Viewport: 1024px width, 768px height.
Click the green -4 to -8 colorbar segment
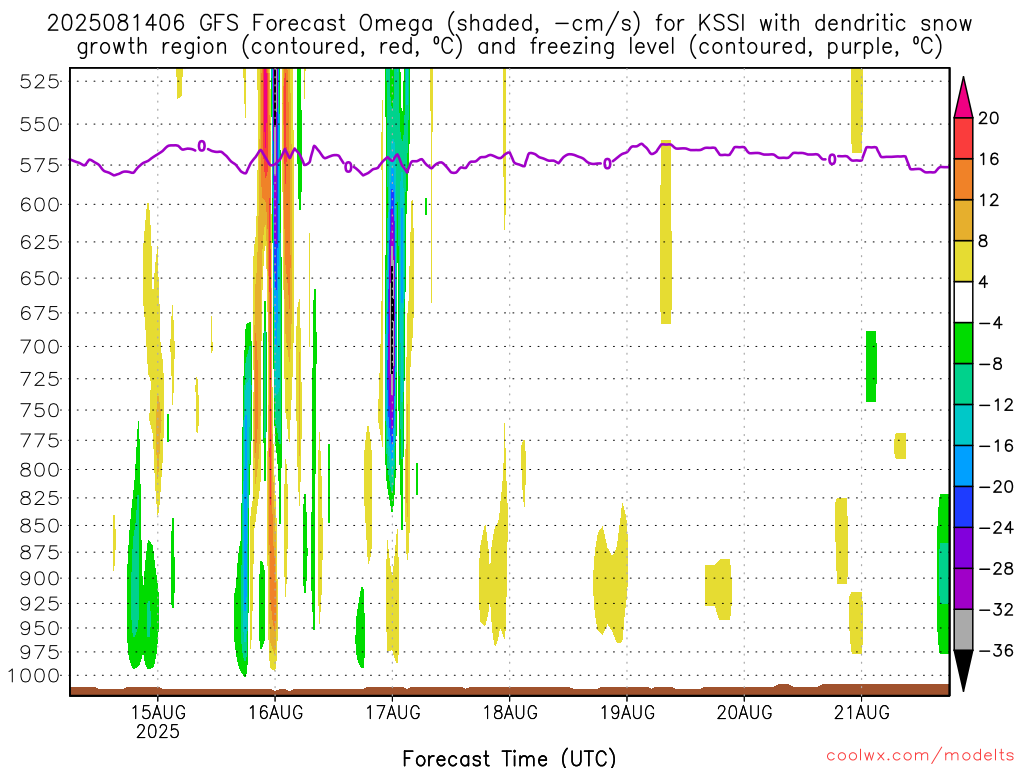pyautogui.click(x=963, y=343)
